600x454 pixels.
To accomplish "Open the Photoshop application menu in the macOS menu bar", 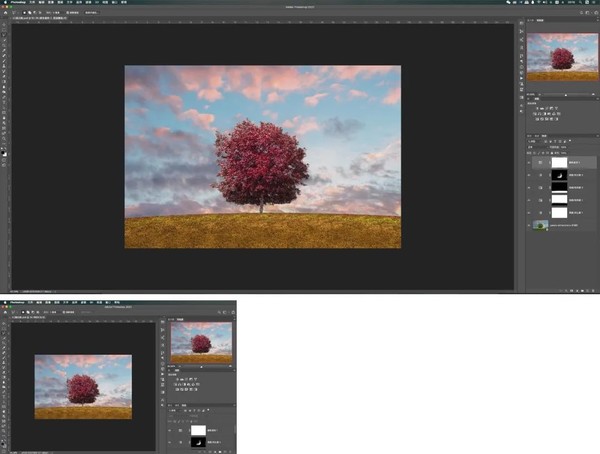I will coord(16,3).
